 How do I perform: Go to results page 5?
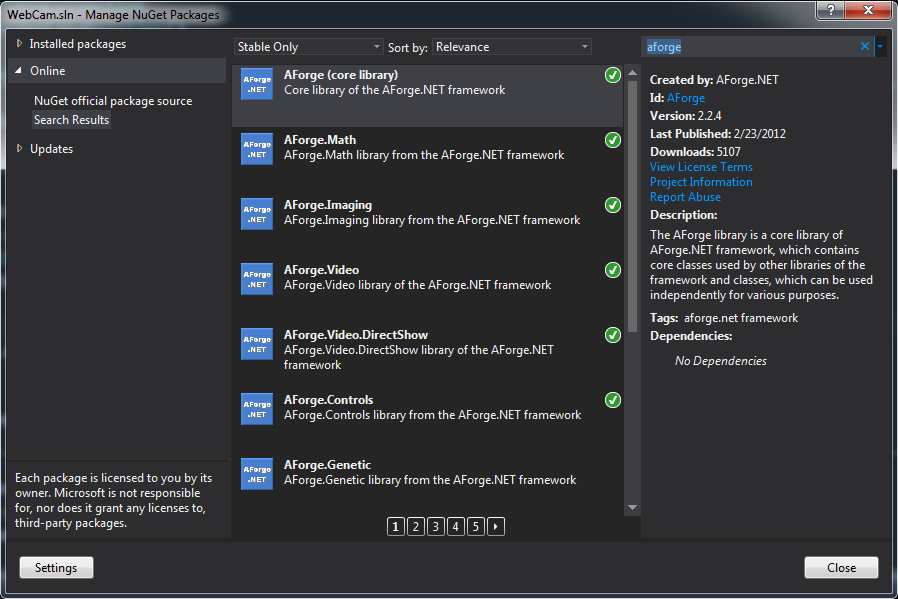pos(476,526)
